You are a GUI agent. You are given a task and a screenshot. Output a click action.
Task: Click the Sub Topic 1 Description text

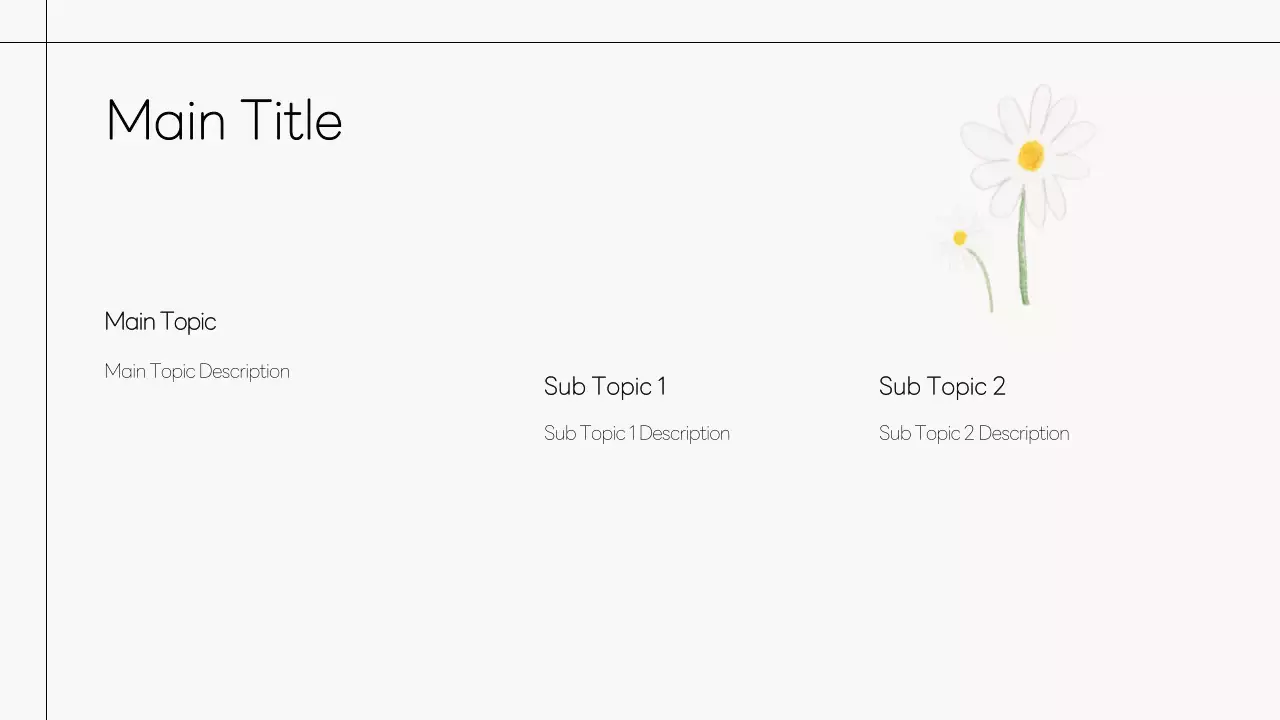coord(636,433)
